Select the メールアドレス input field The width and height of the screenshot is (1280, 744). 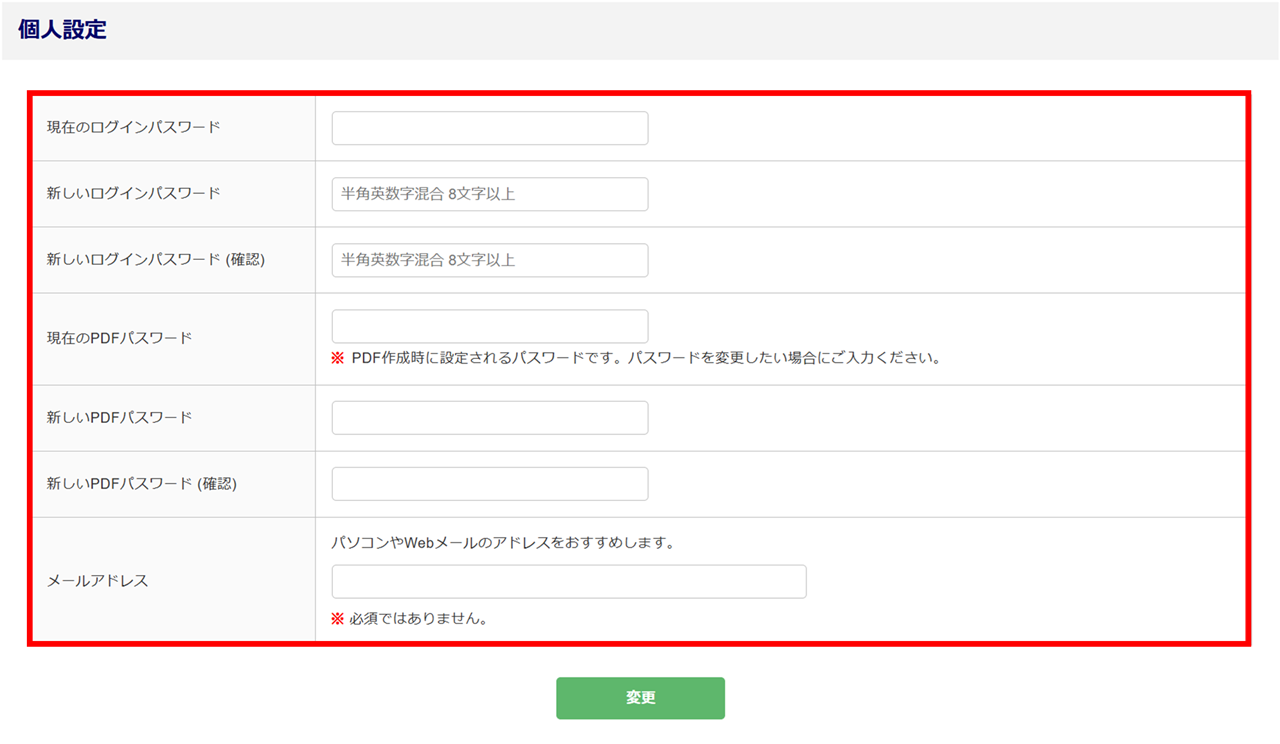pos(568,582)
